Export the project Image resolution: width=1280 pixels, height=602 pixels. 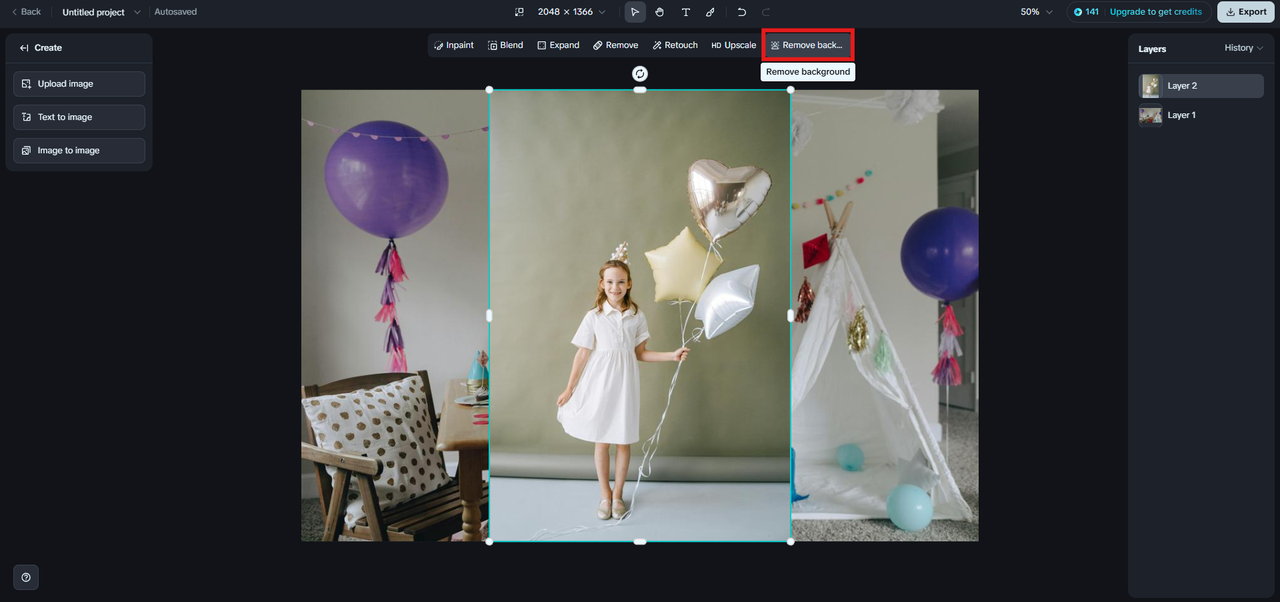tap(1245, 12)
